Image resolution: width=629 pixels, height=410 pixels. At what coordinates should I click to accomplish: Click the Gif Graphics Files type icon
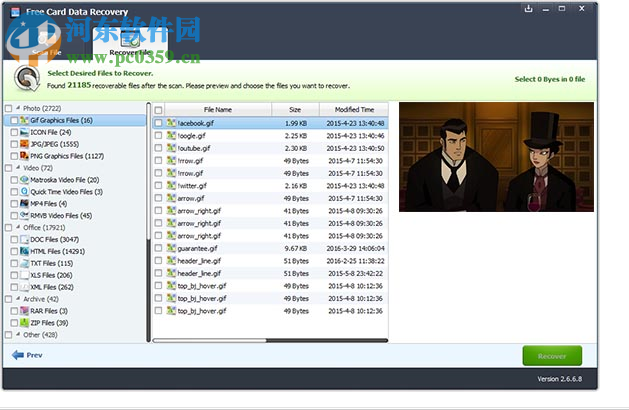pos(24,120)
